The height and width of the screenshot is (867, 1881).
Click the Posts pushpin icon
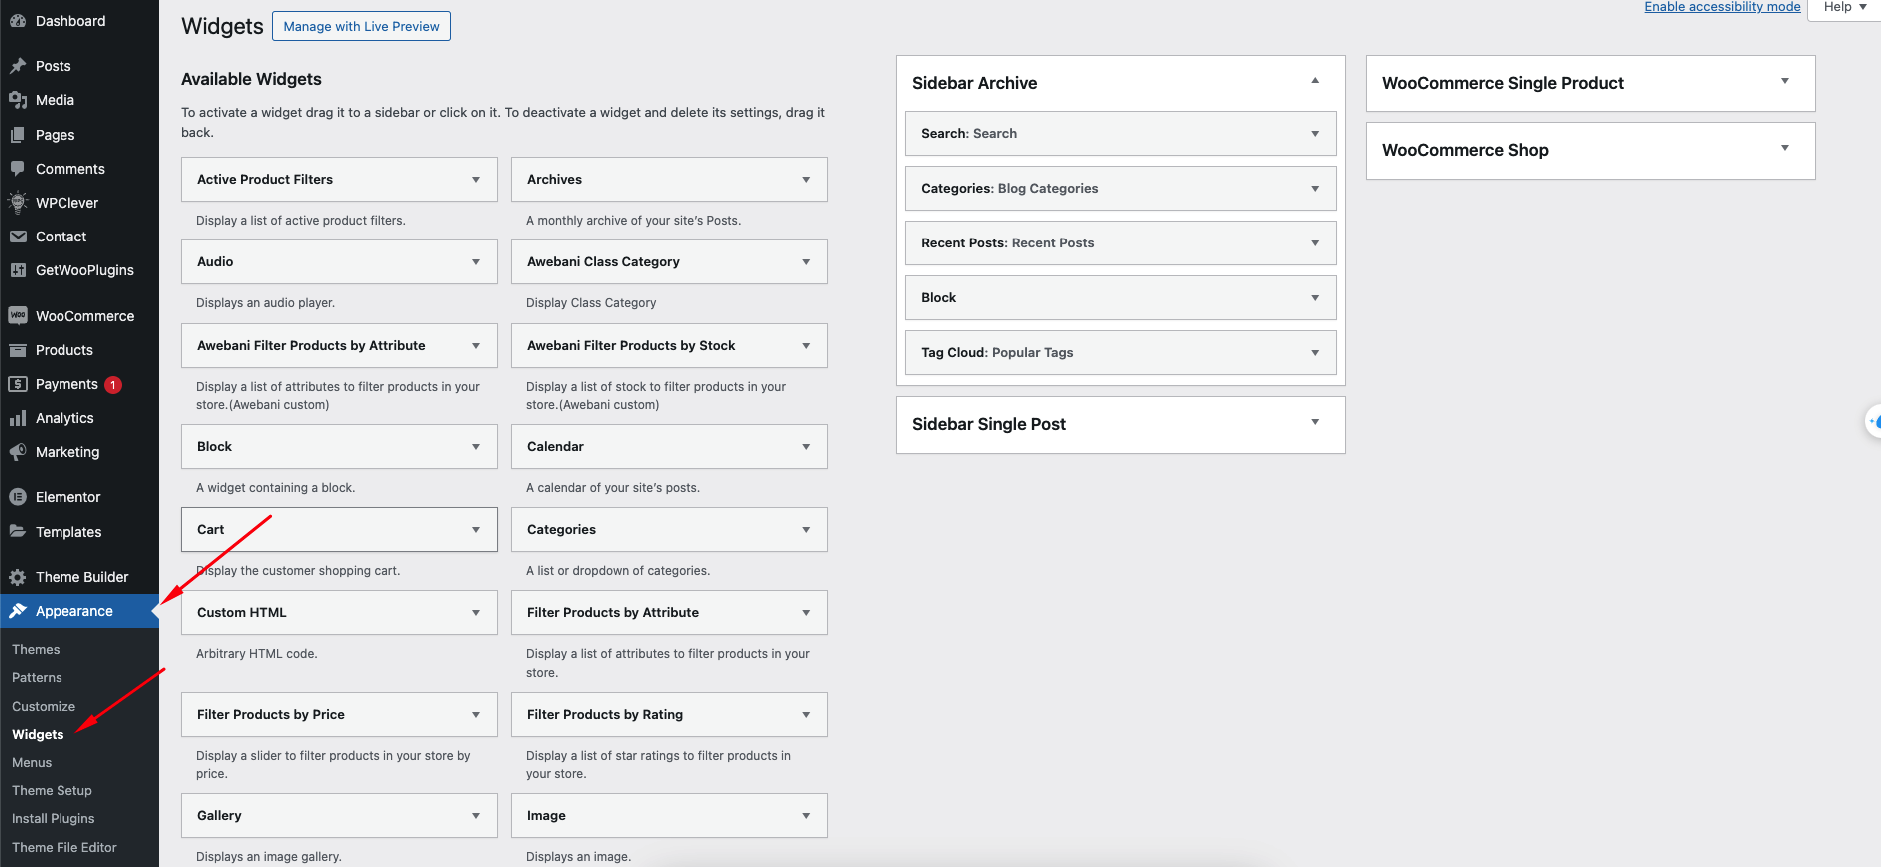point(18,66)
